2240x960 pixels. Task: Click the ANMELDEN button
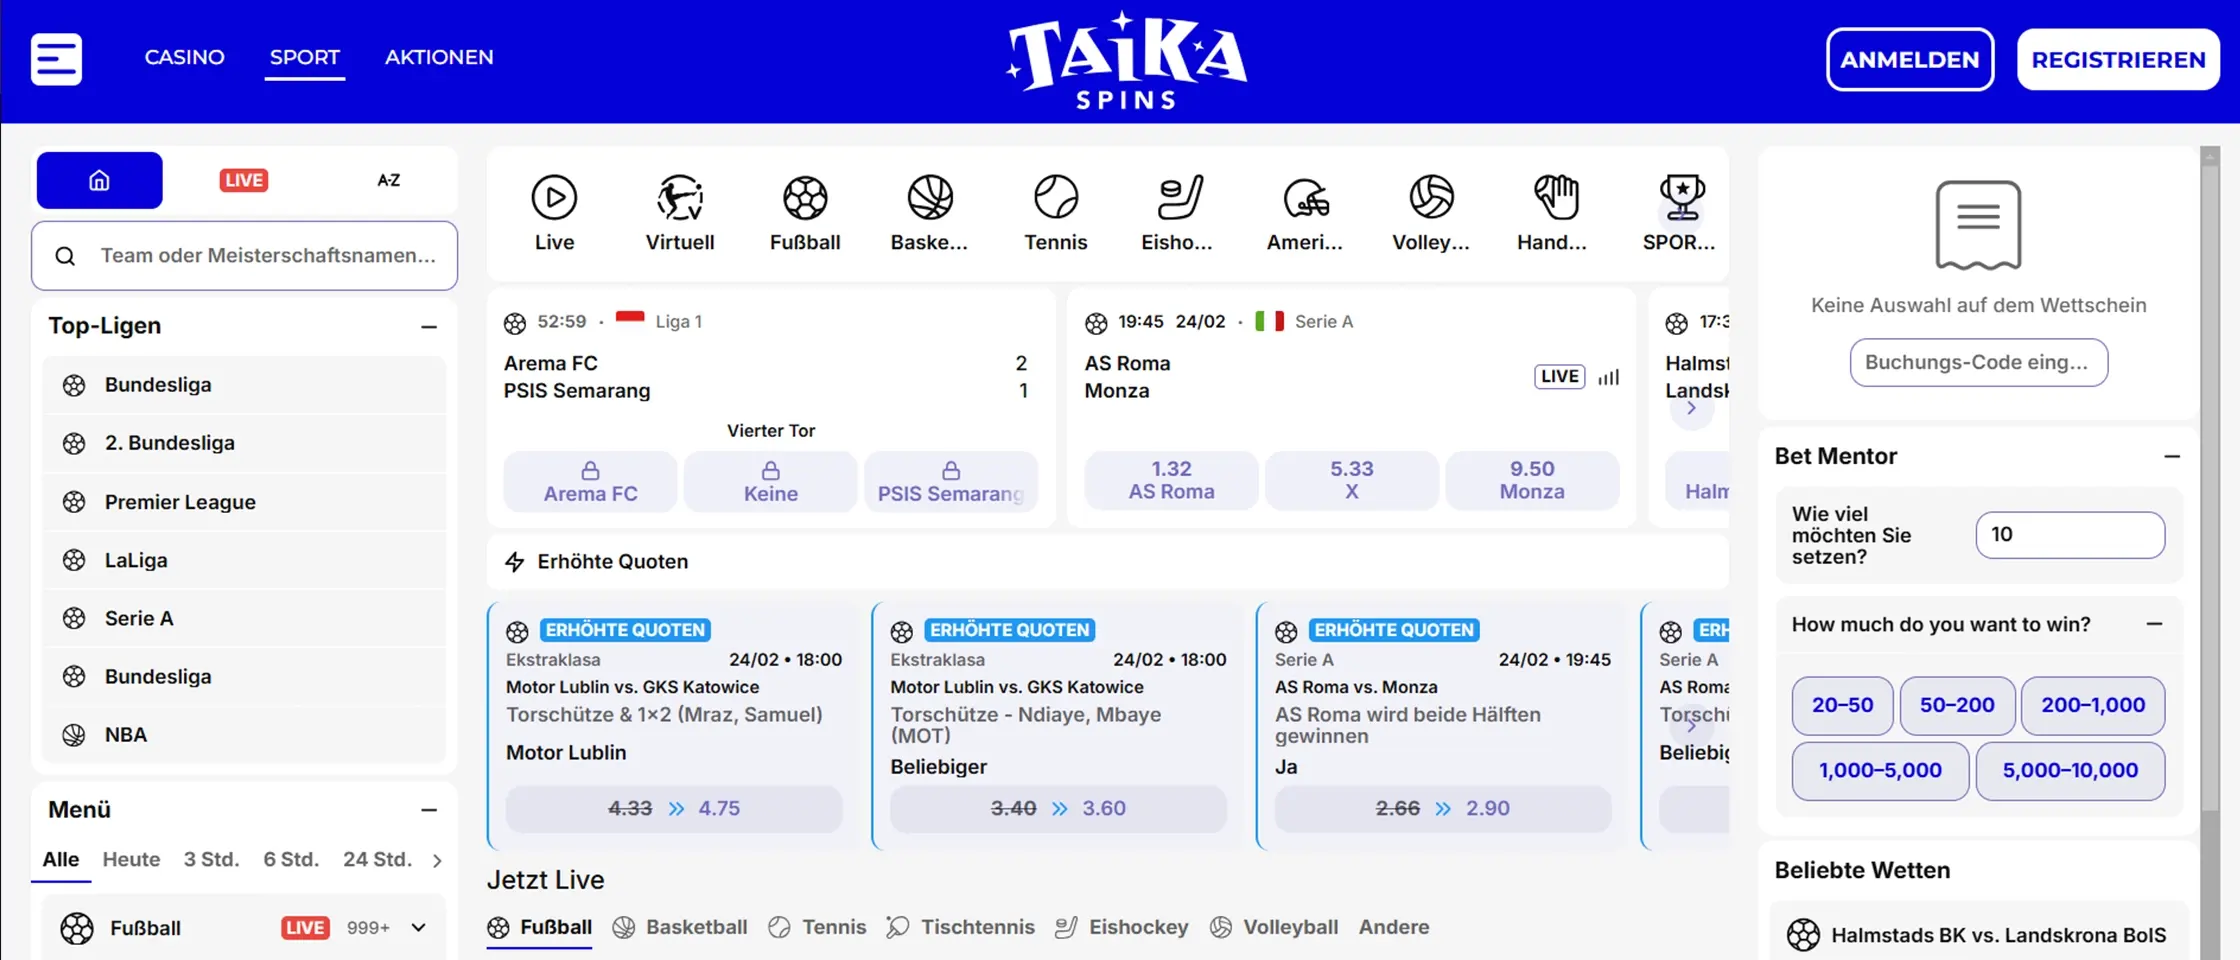click(1909, 60)
